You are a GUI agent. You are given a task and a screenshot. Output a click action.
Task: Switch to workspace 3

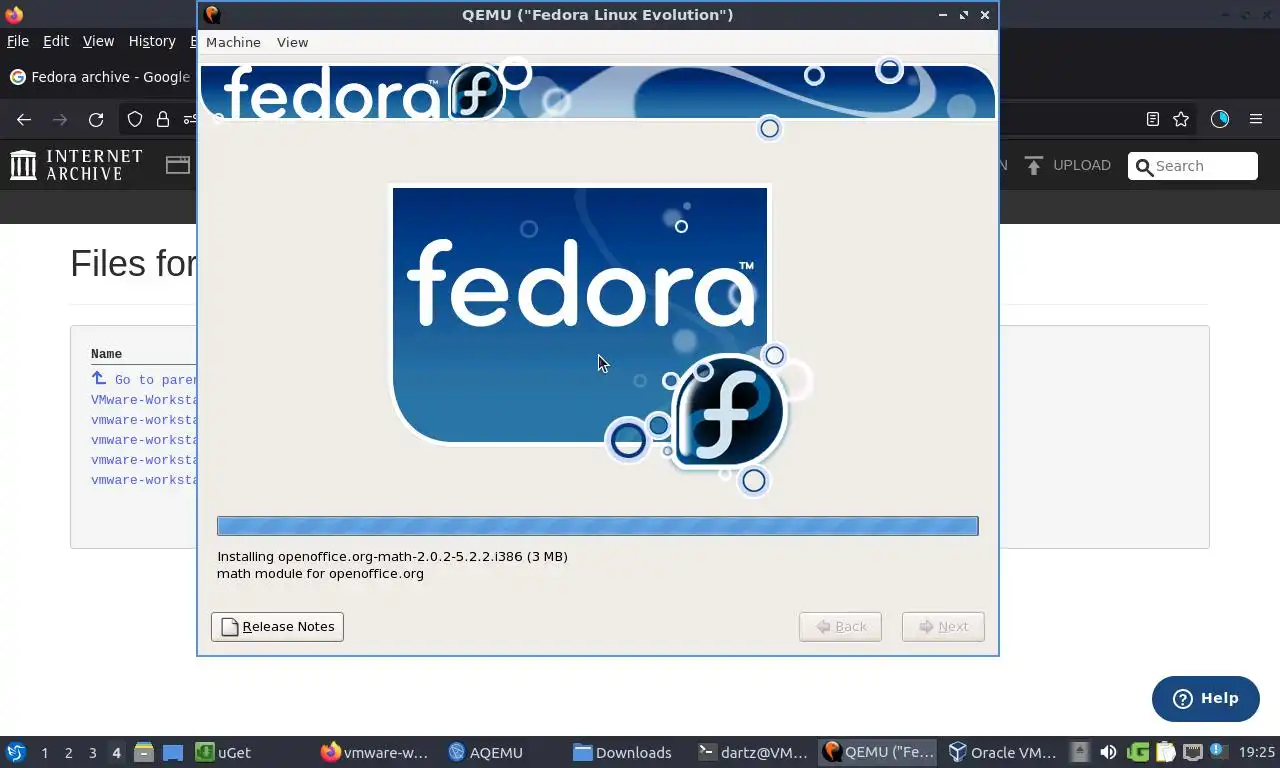click(92, 752)
